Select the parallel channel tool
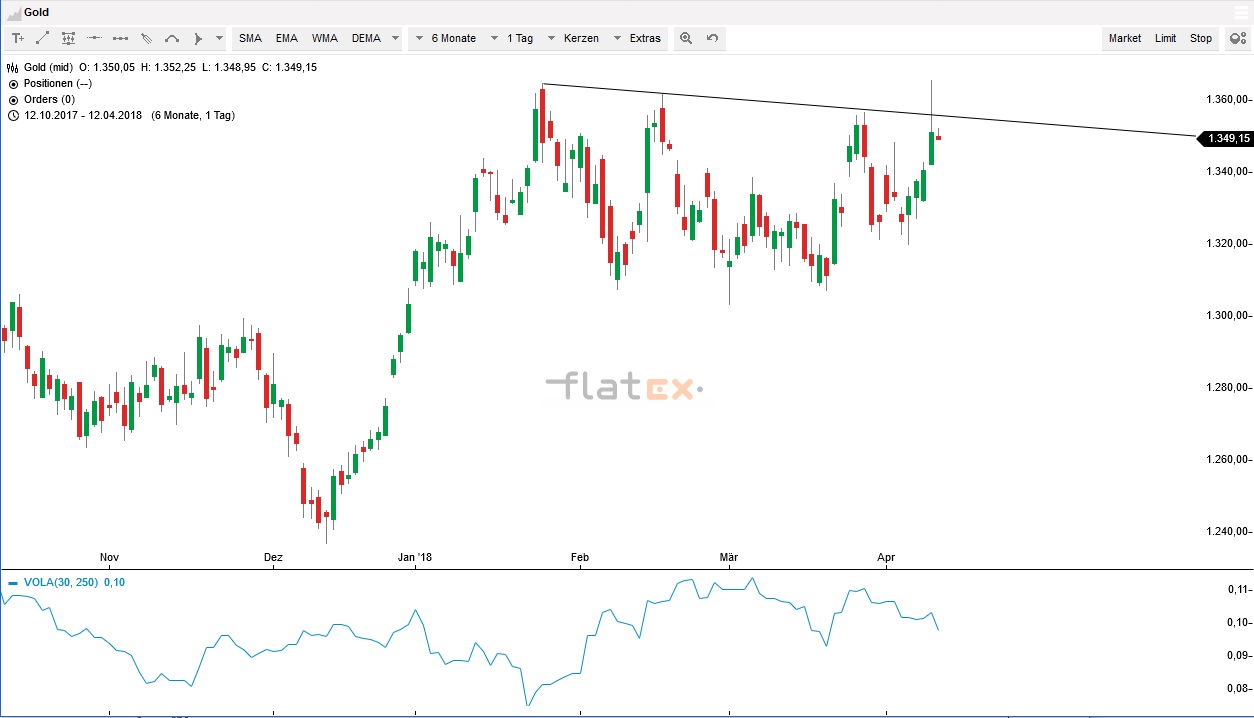The image size is (1254, 718). (146, 38)
